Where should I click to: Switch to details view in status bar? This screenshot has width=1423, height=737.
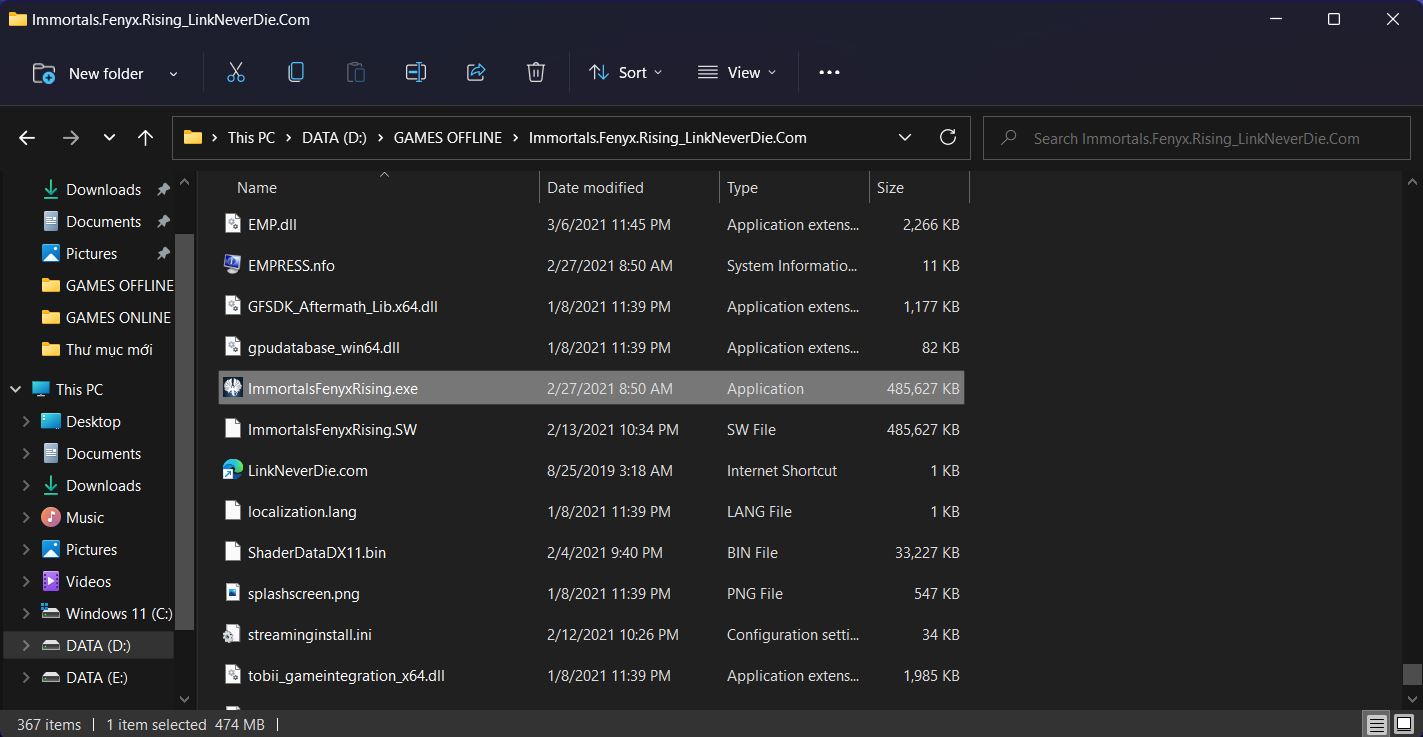[1377, 725]
